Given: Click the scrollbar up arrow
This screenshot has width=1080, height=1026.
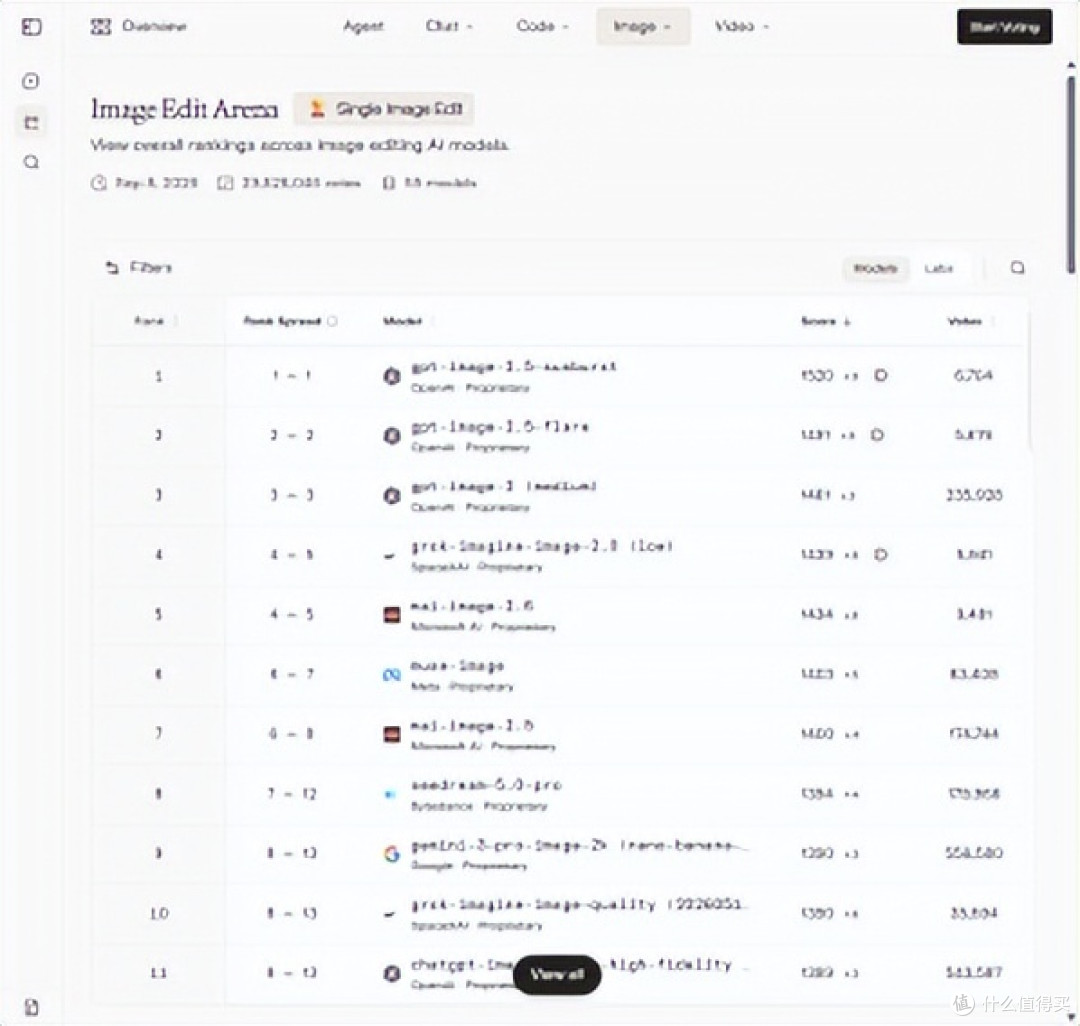Looking at the screenshot, I should [x=1071, y=65].
